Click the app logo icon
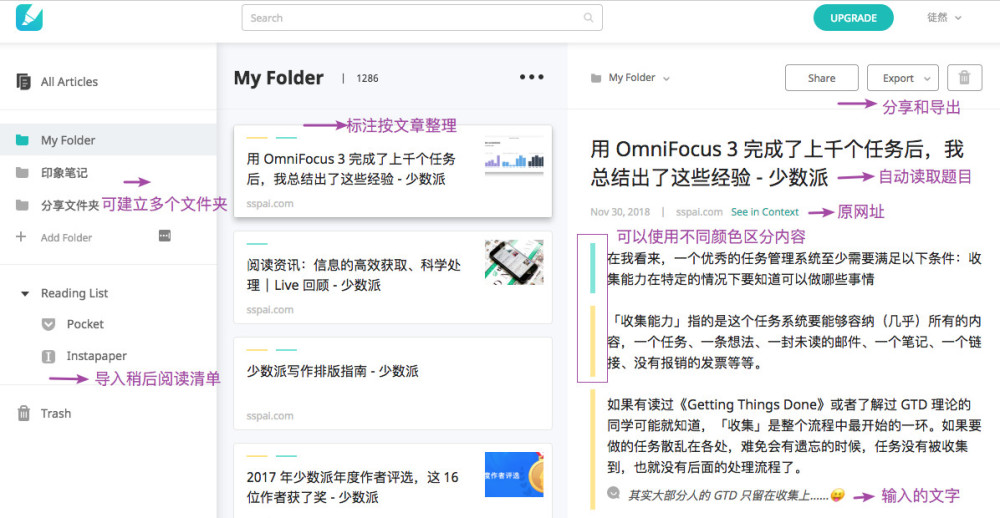The width and height of the screenshot is (1000, 518). [x=29, y=18]
